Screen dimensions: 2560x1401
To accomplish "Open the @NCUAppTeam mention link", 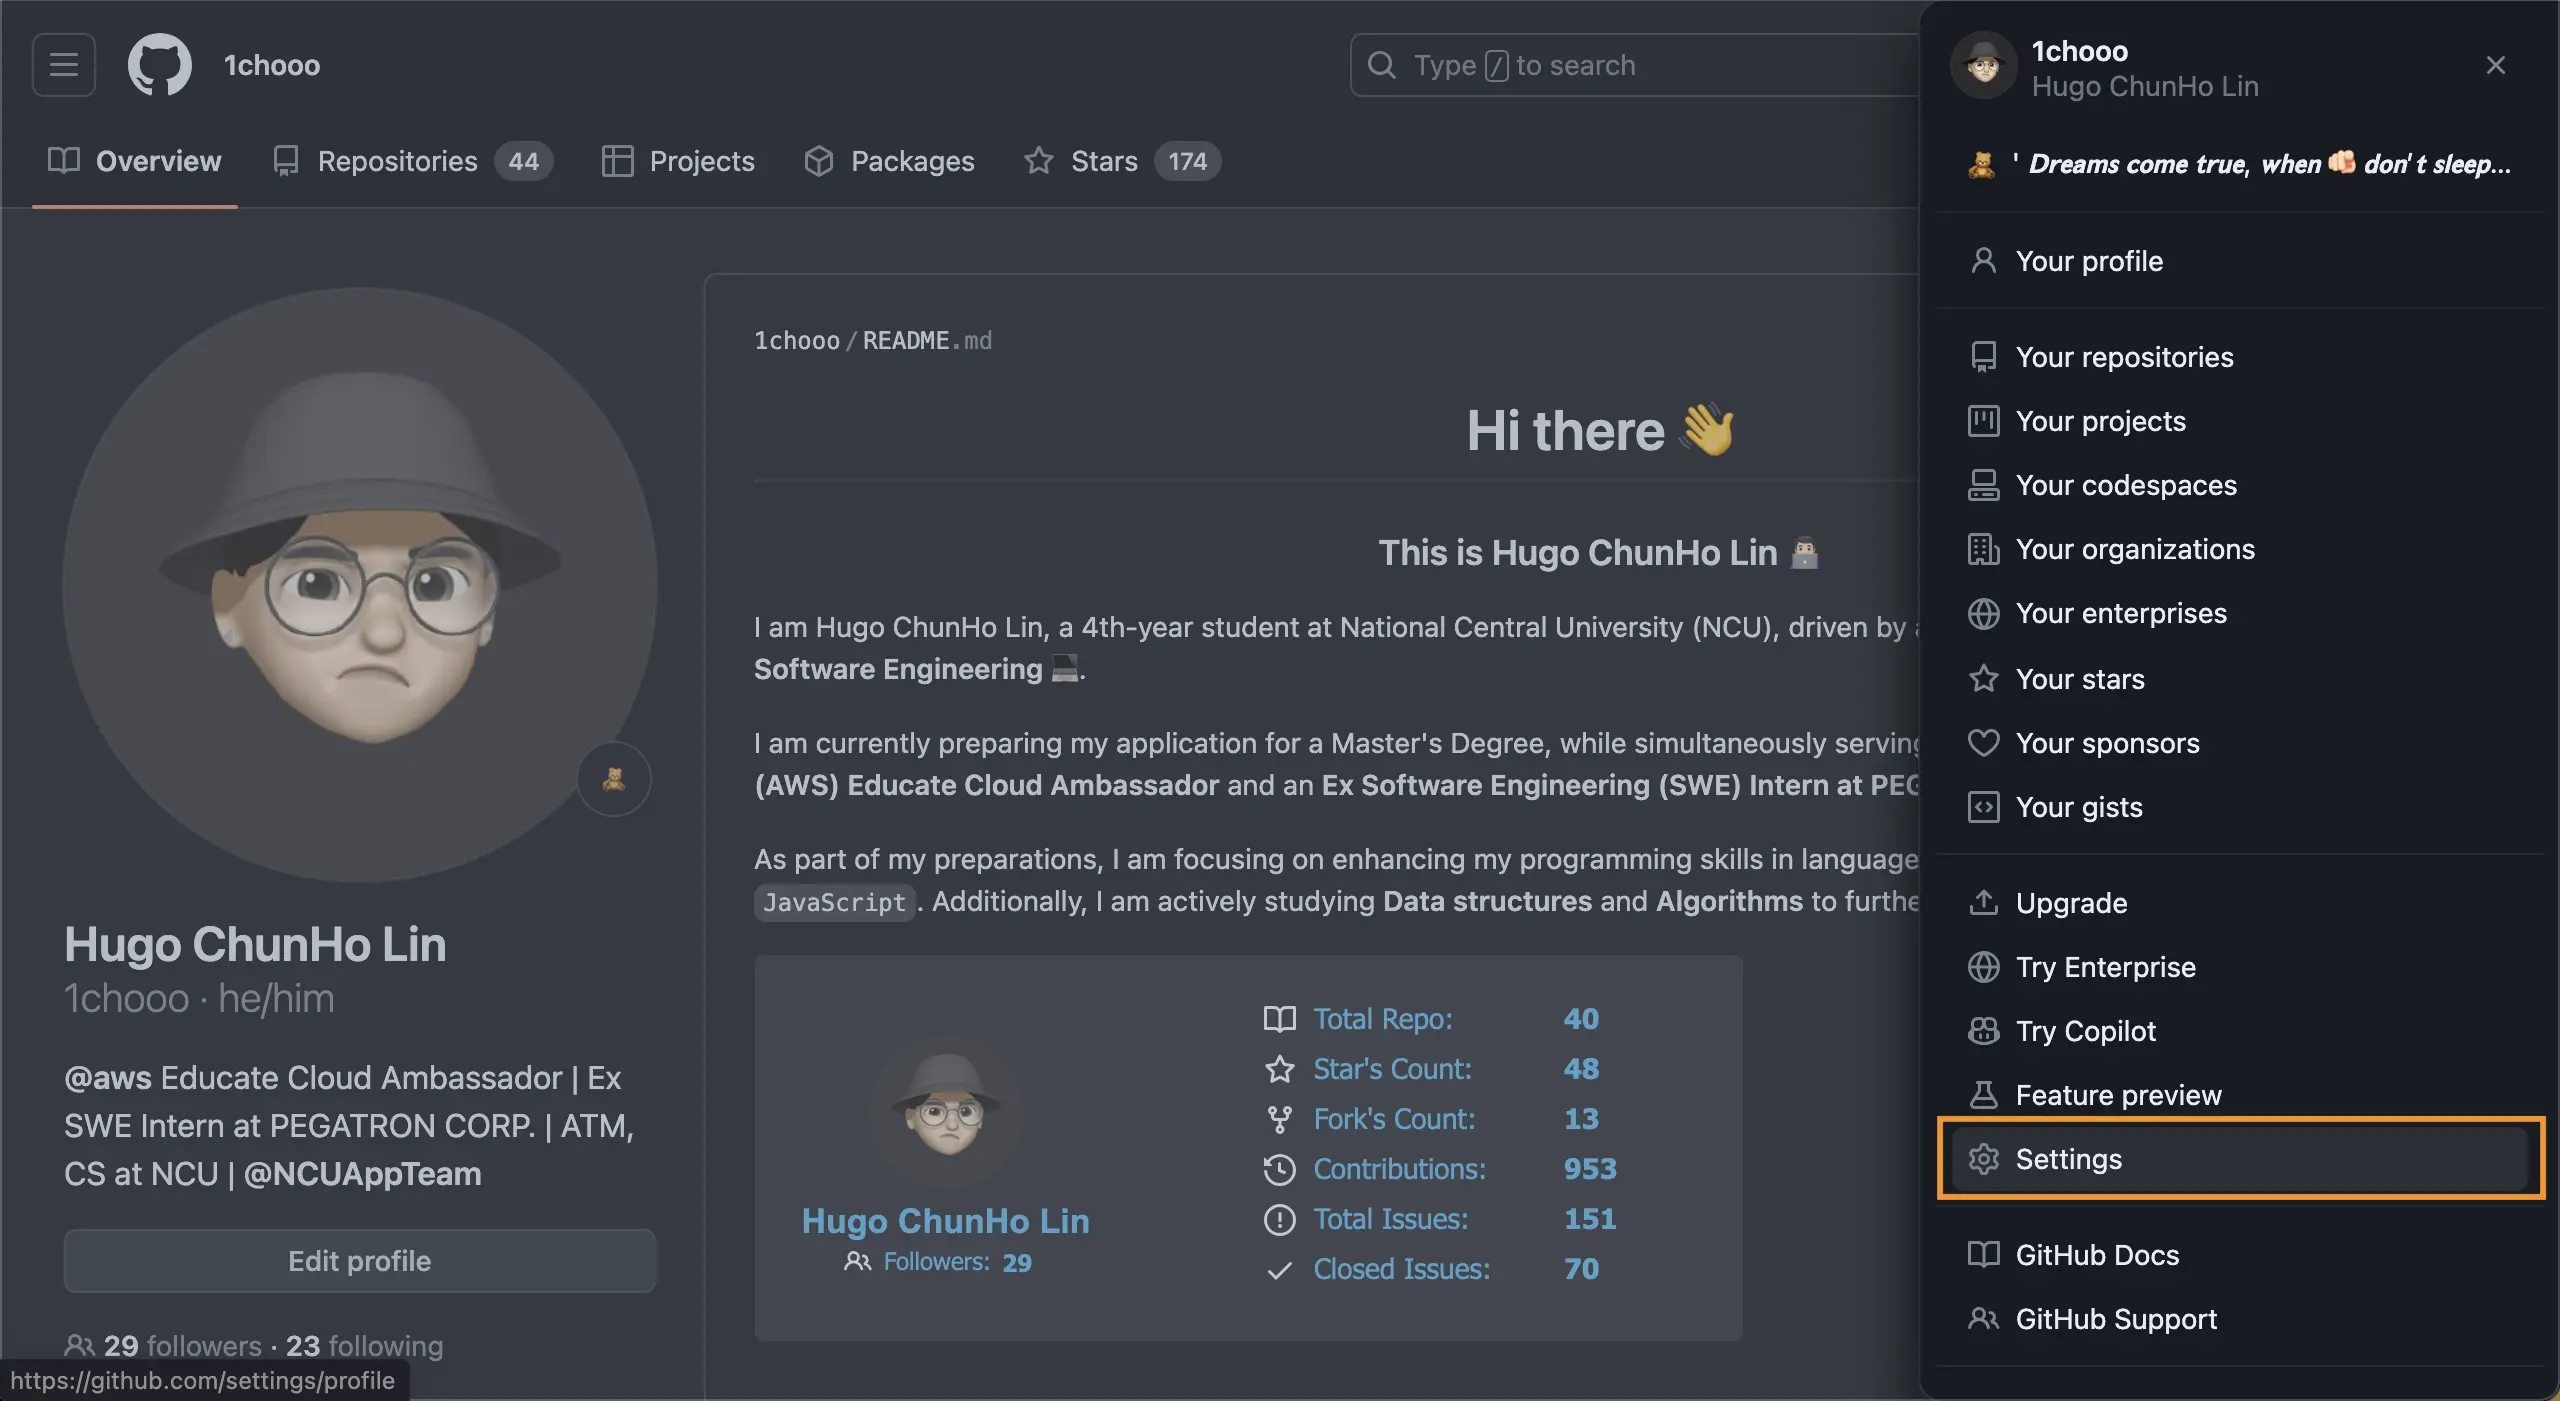I will 362,1173.
